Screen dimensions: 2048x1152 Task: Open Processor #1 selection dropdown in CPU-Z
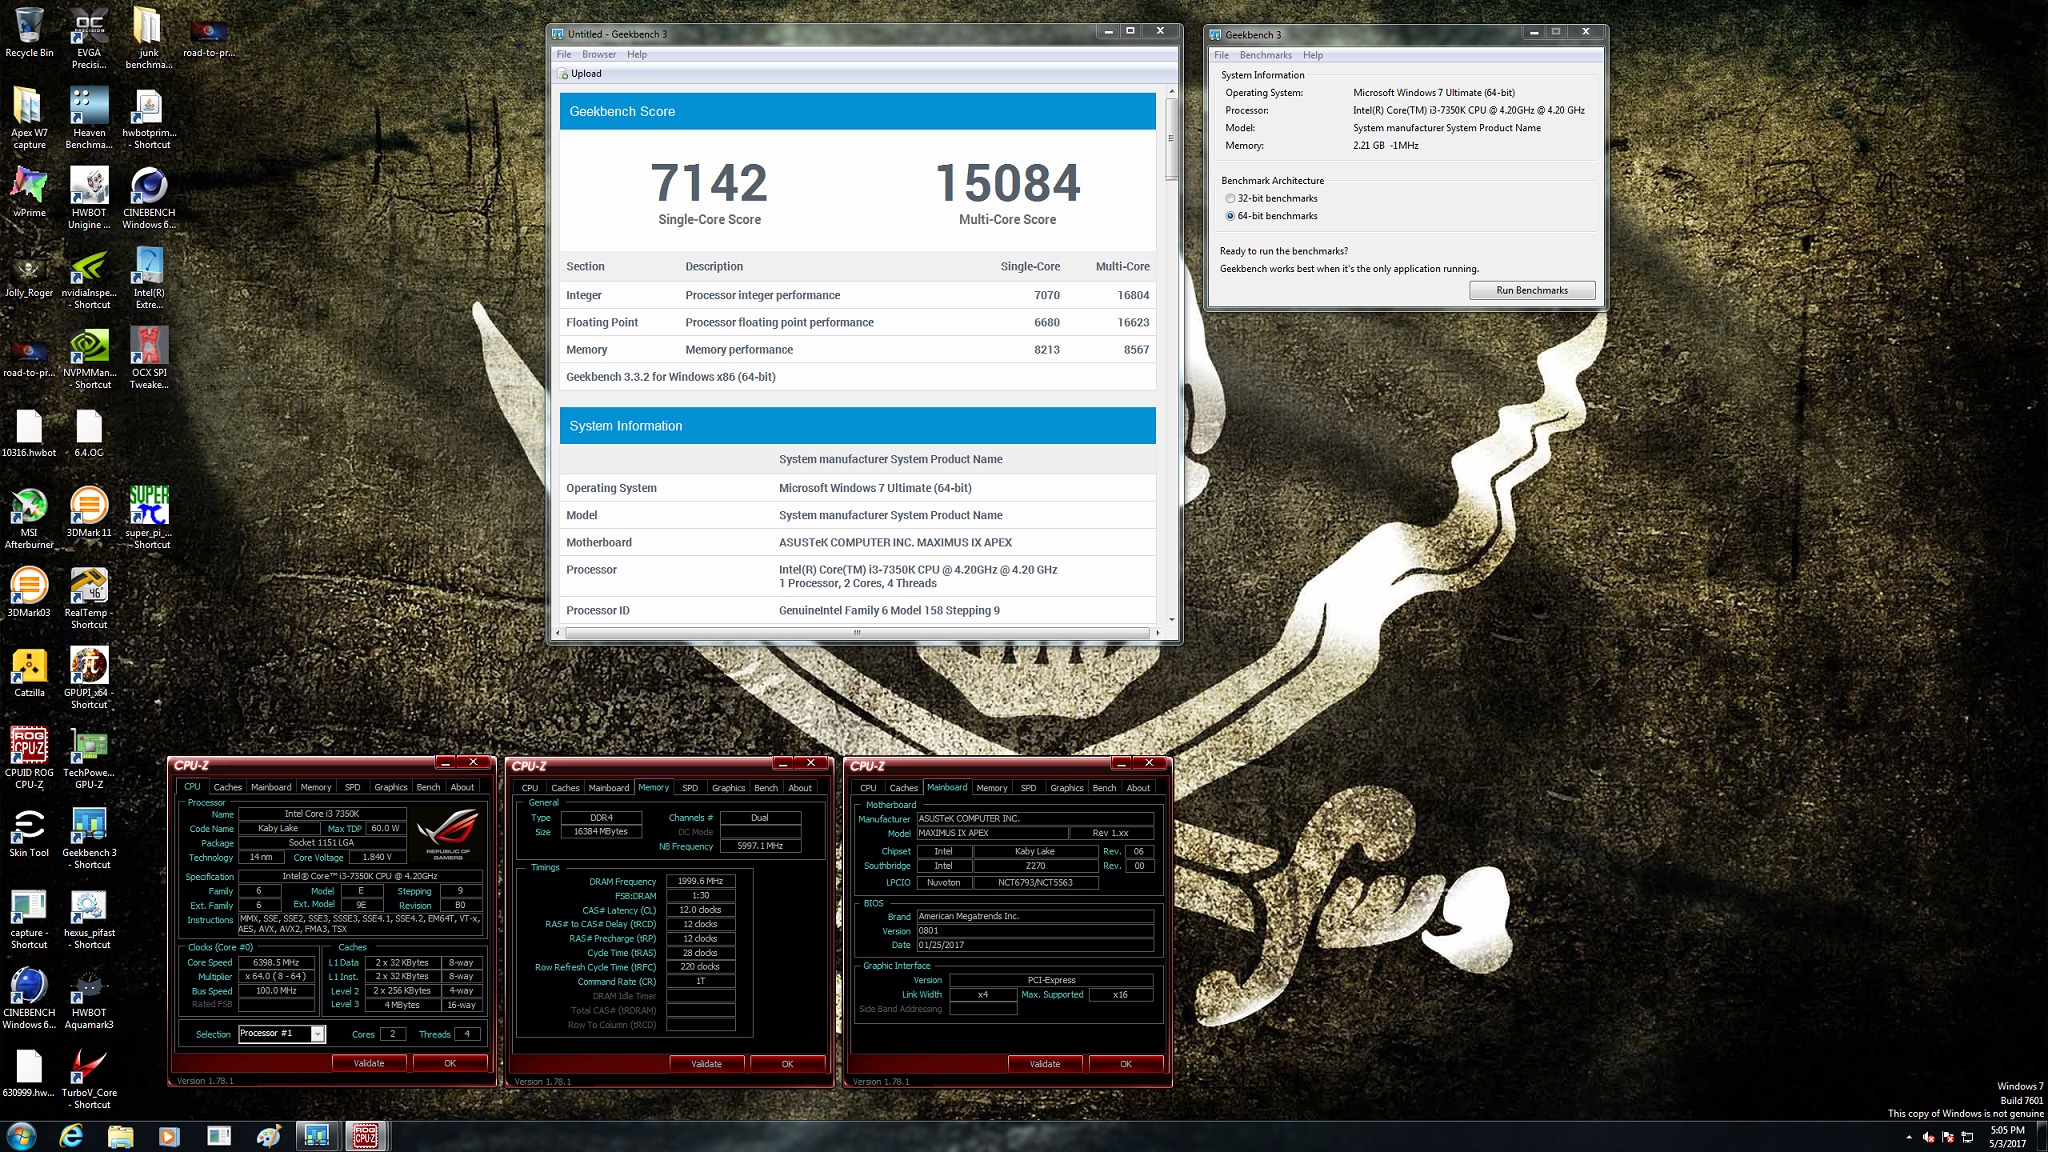tap(282, 1034)
